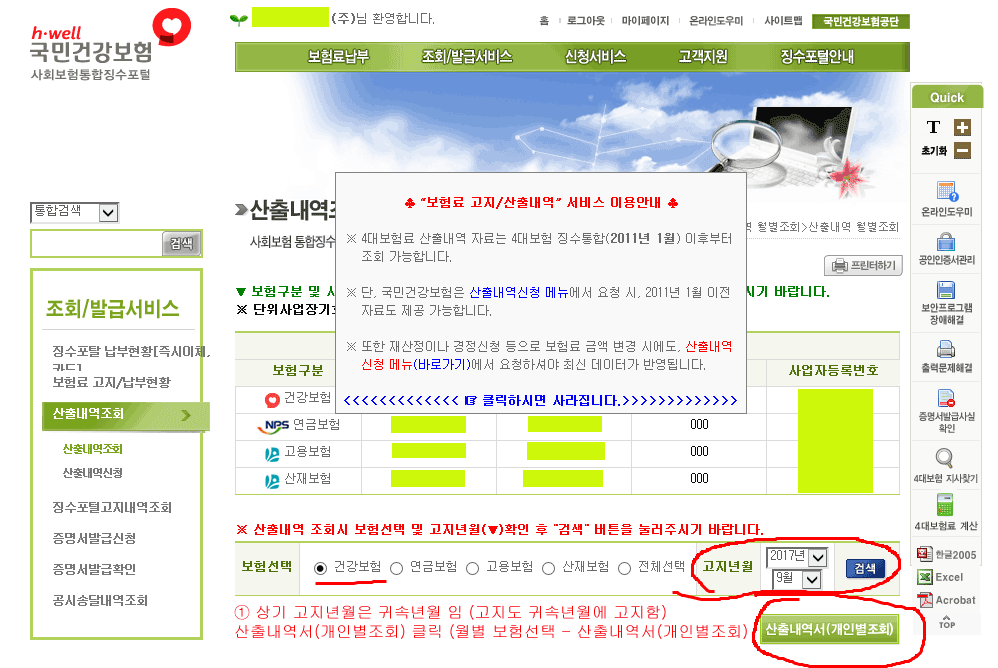Click 산출내역서(개인별조회) button

click(829, 630)
